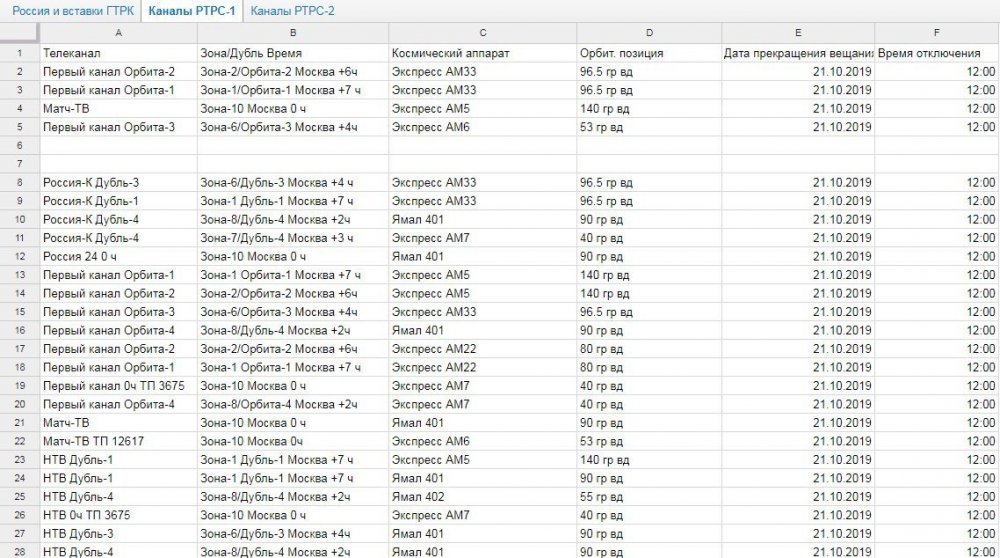Select column A header
This screenshot has width=1000, height=558.
(x=118, y=35)
